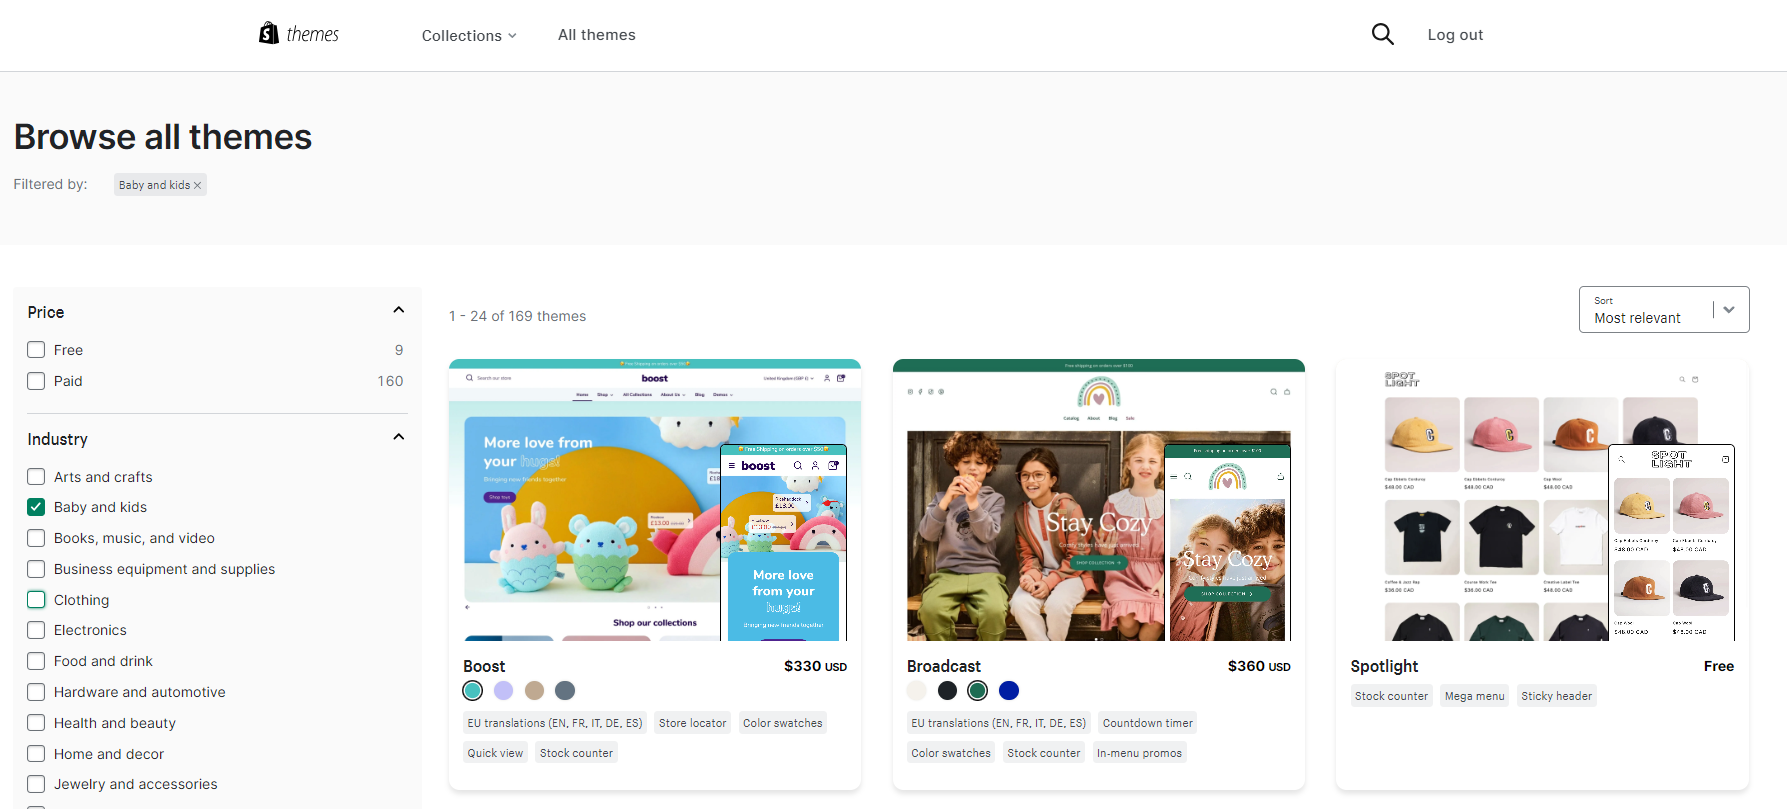Viewport: 1787px width, 809px height.
Task: Open the Spotlight theme preview thumbnail
Action: (1542, 500)
